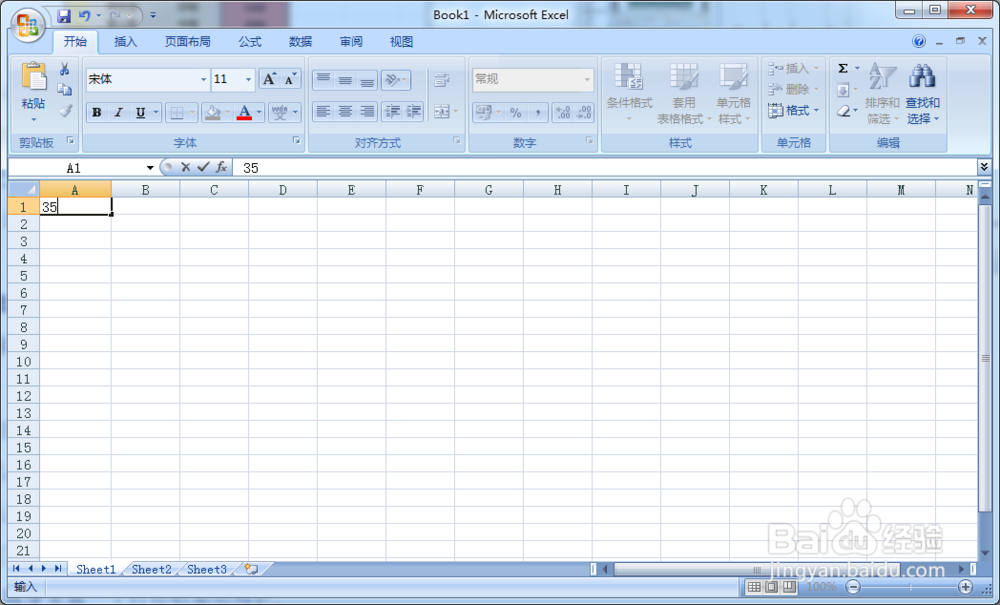1000x605 pixels.
Task: Decrease font size with small A
Action: 290,79
